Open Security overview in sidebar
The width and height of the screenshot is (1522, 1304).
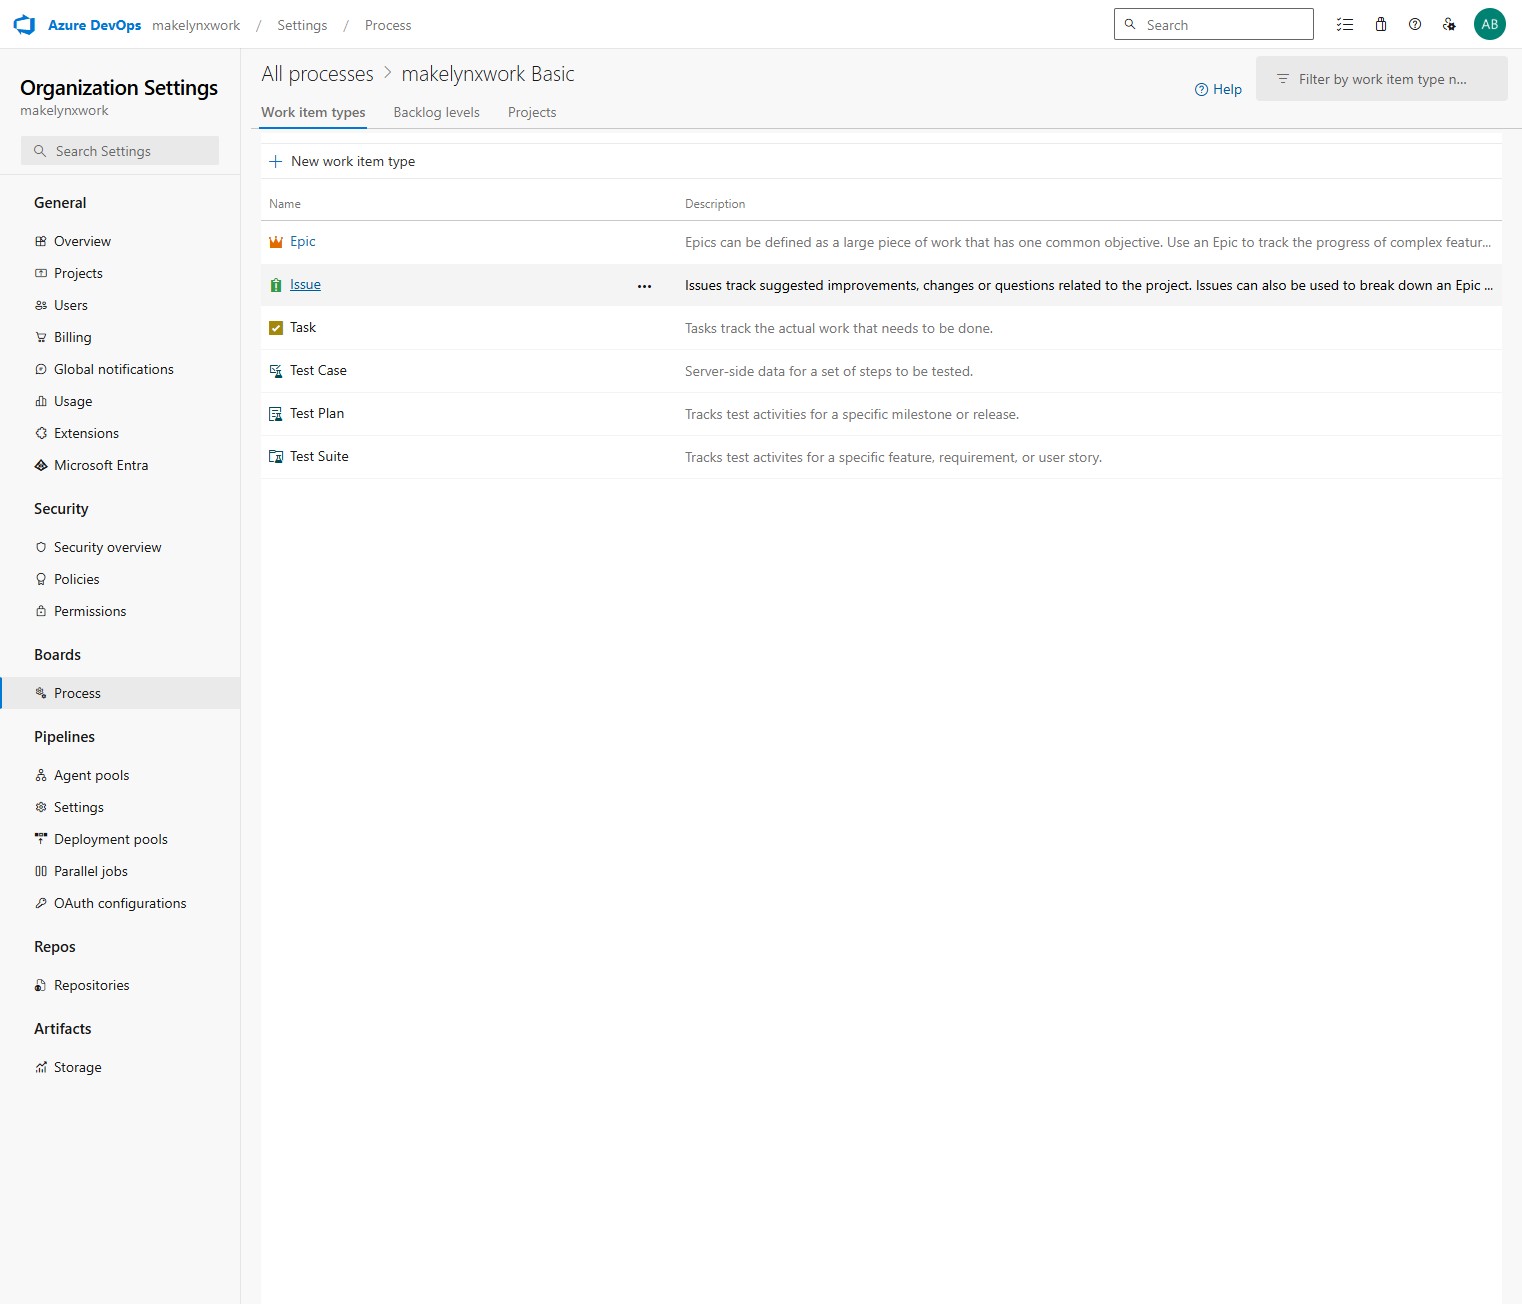(120, 547)
